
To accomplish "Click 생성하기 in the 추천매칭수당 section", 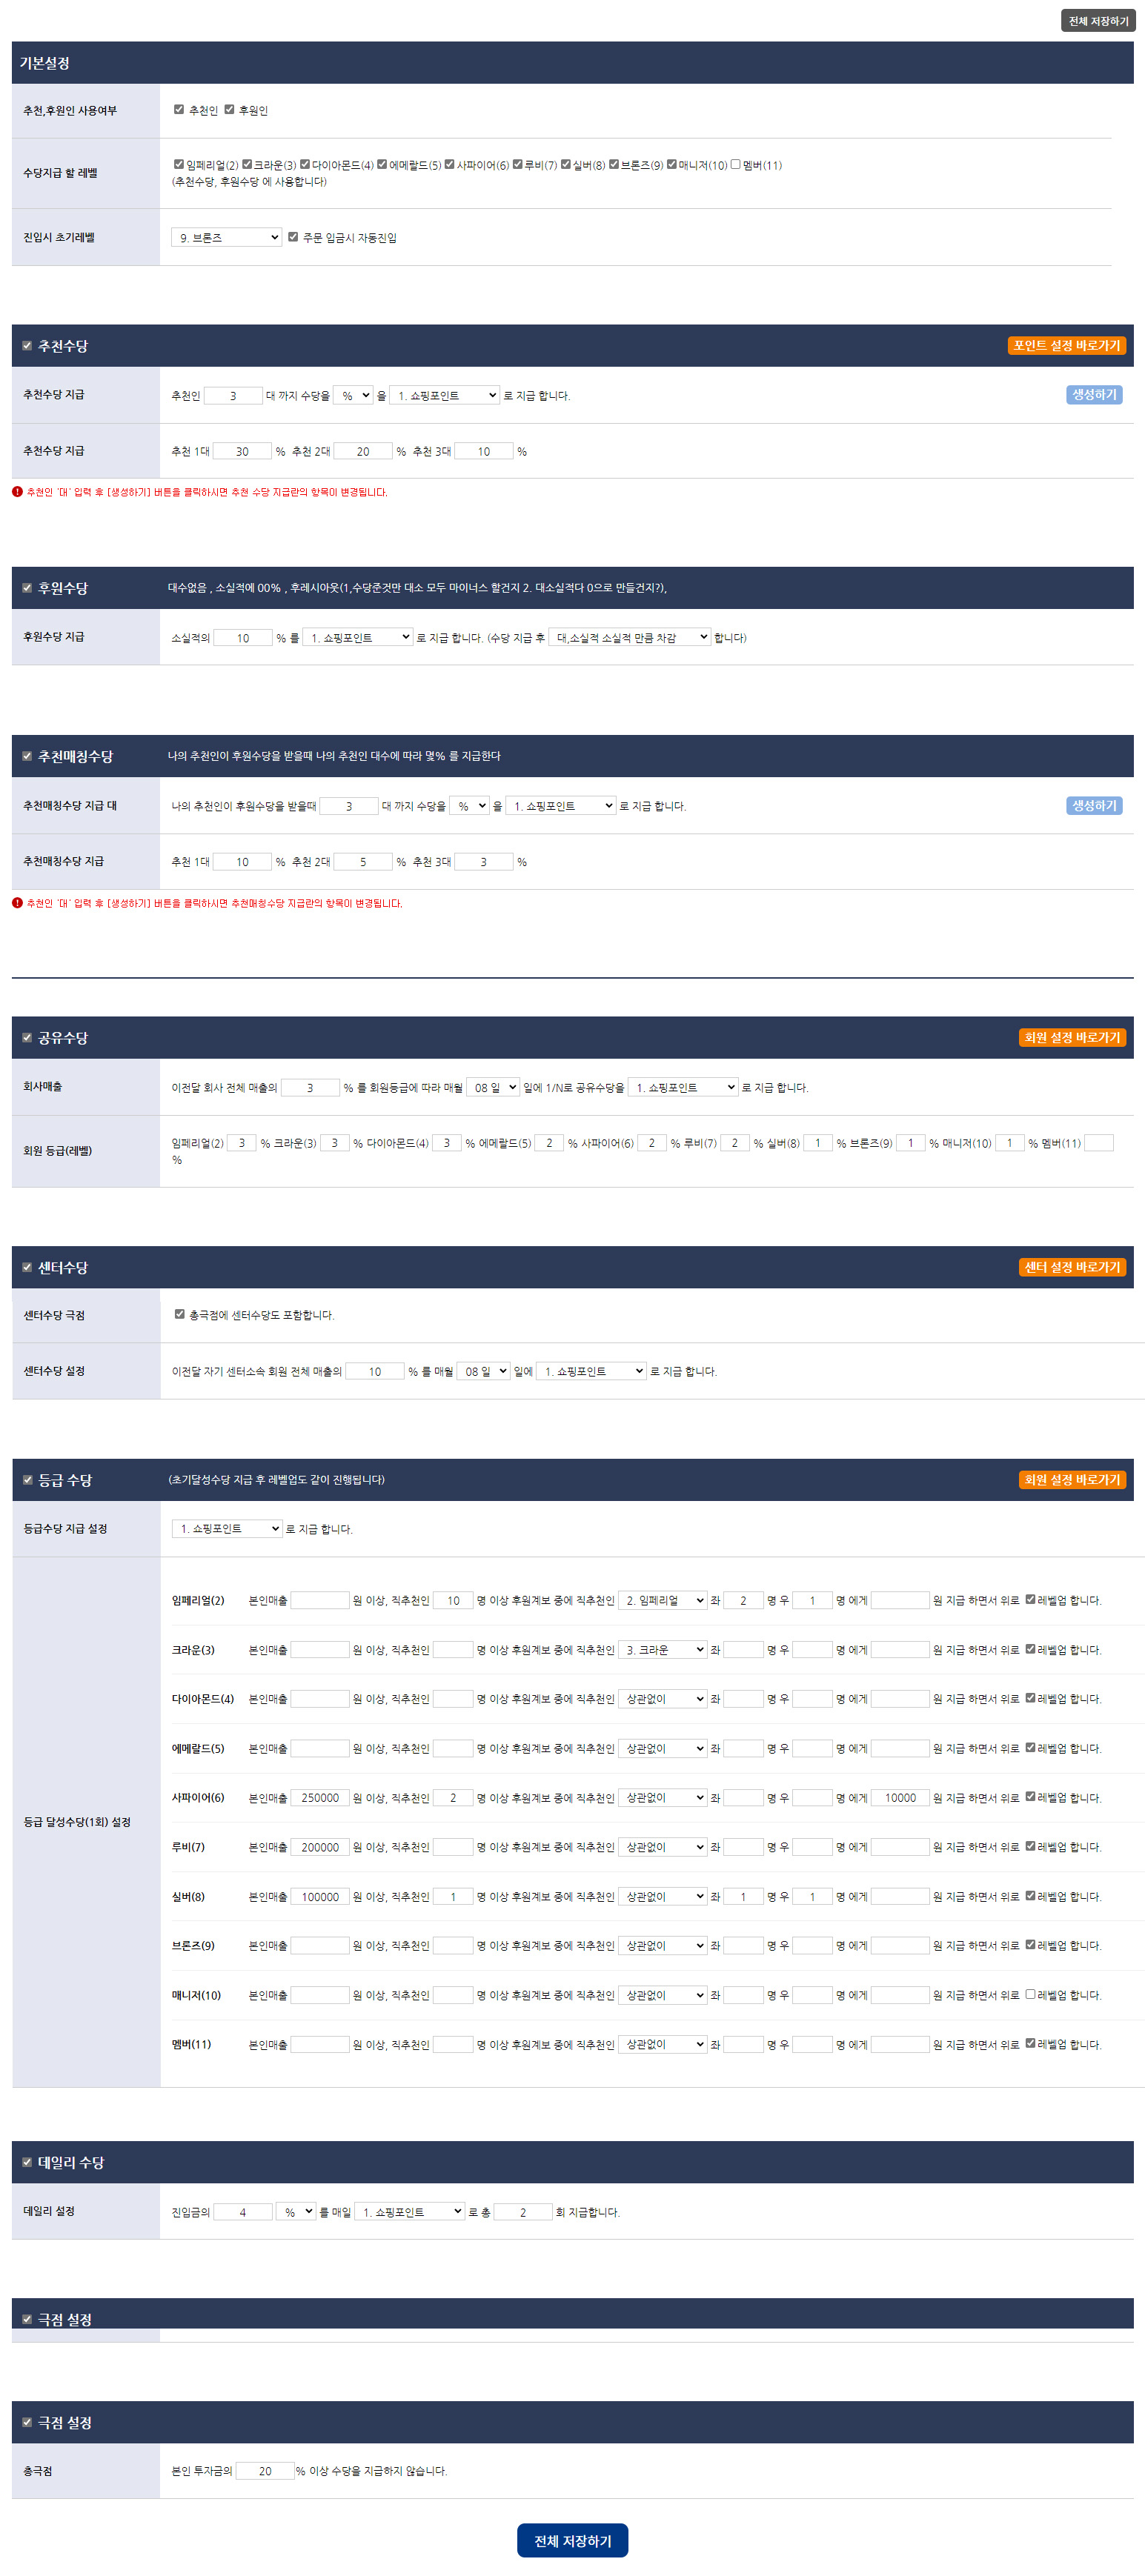I will point(1093,805).
